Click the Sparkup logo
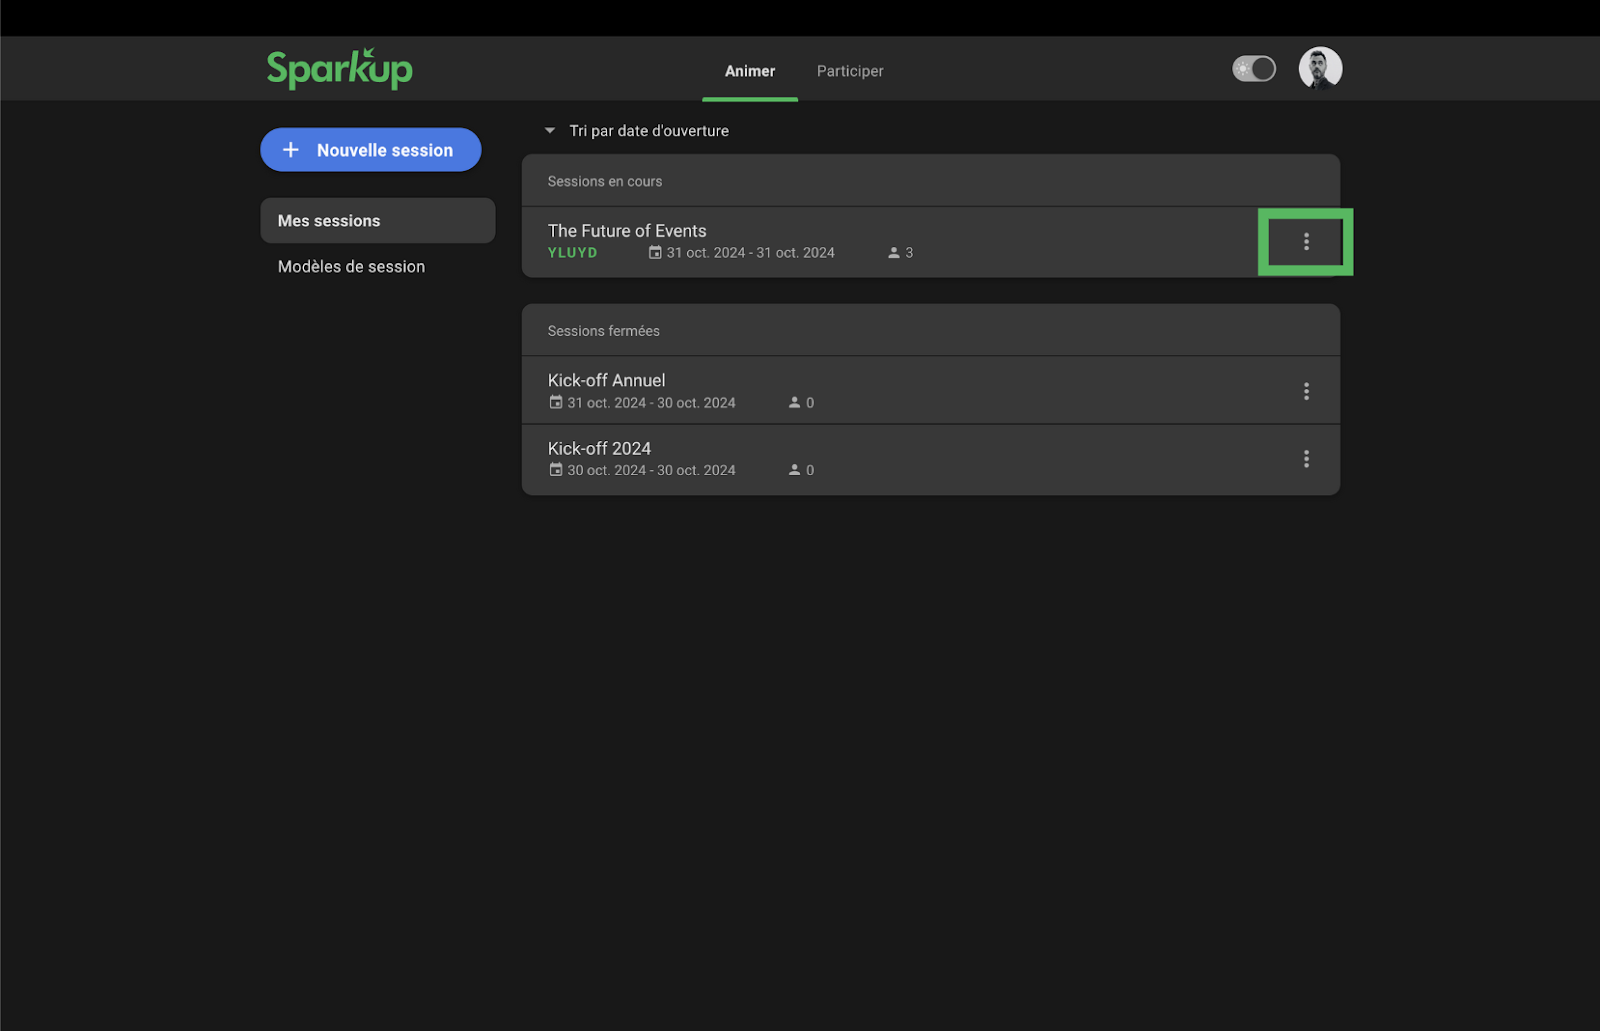1600x1031 pixels. [x=339, y=69]
